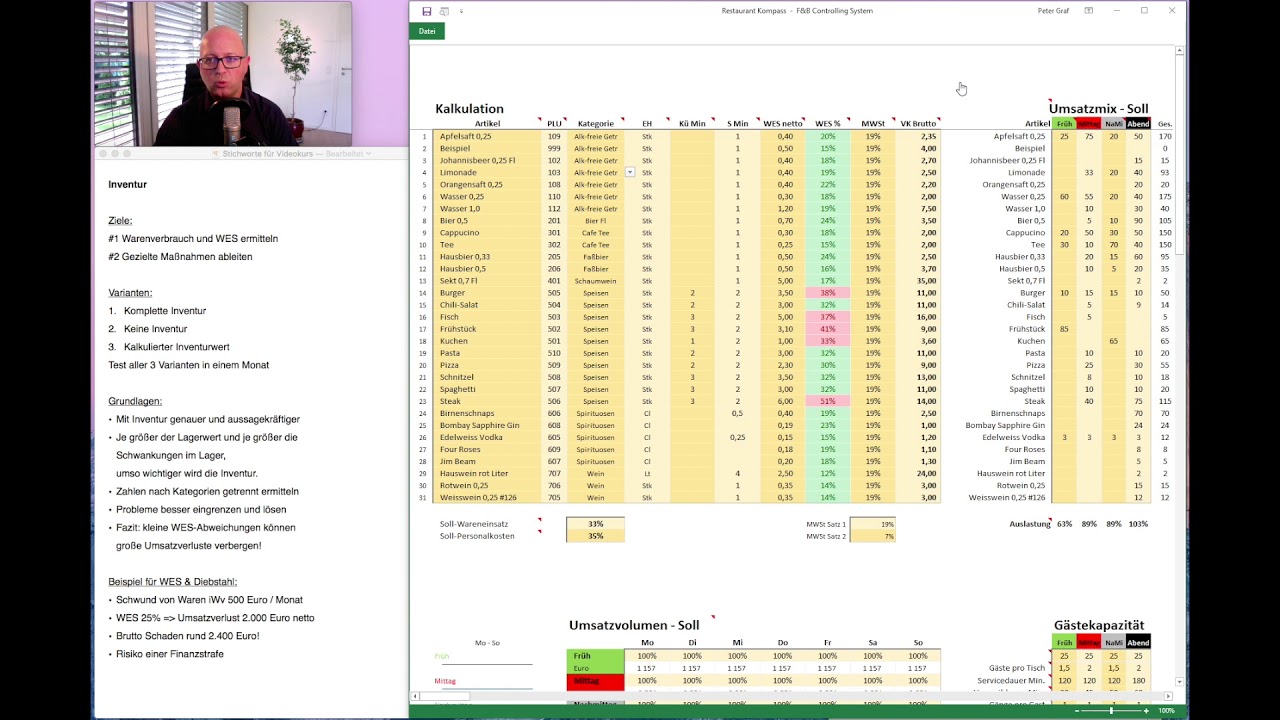
Task: Click the print preview icon beside Save
Action: coord(444,11)
